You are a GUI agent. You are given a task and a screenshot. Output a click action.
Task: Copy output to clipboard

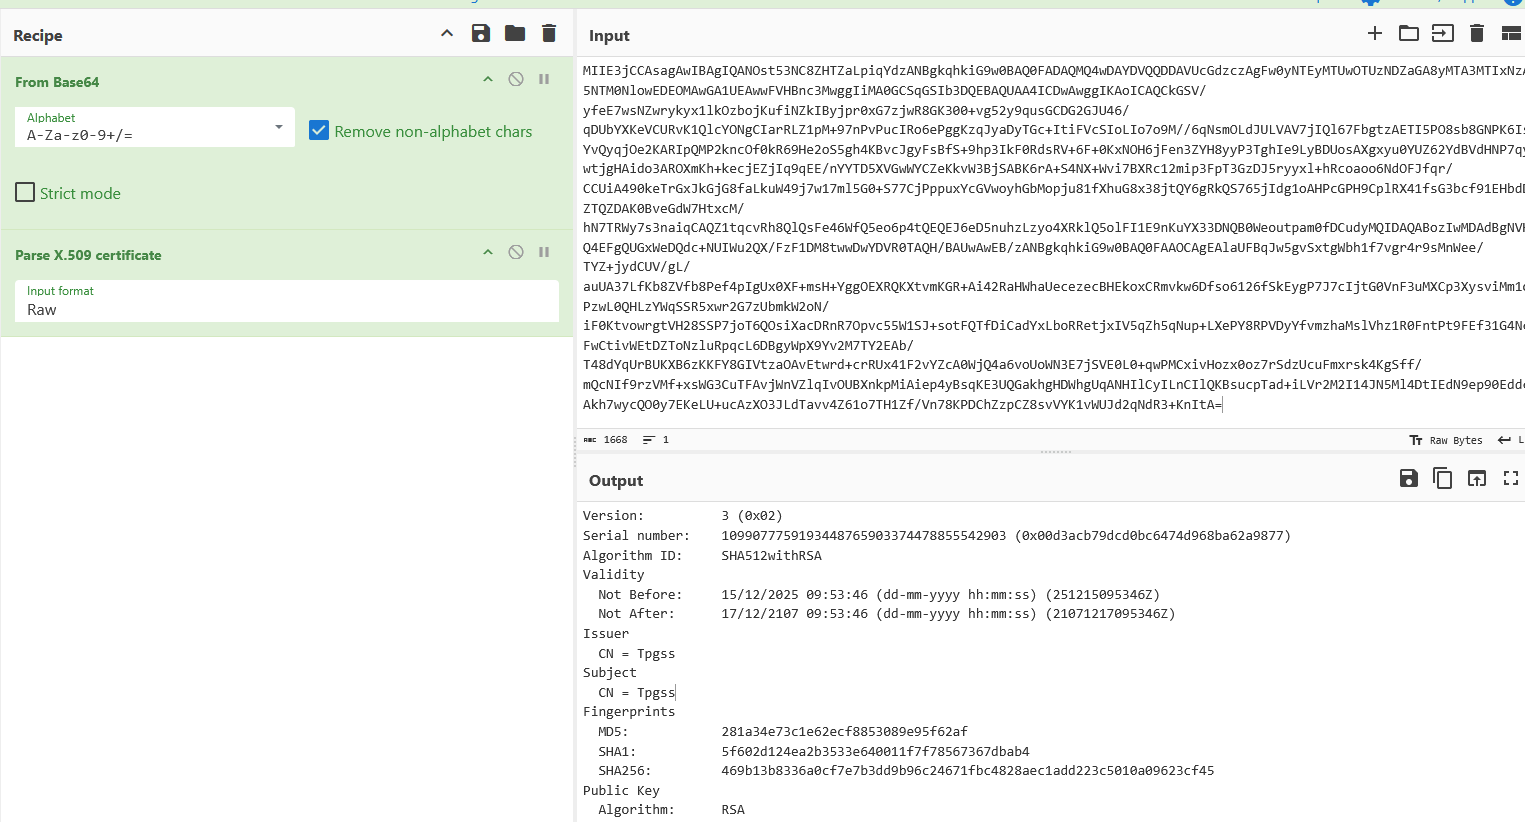(1443, 479)
